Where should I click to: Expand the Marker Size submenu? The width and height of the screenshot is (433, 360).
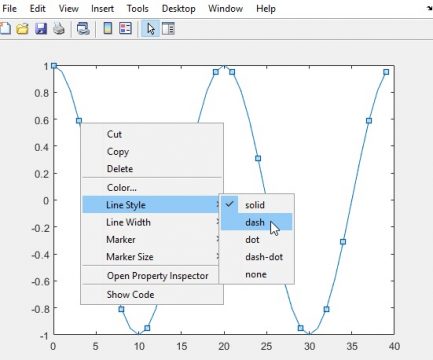152,257
